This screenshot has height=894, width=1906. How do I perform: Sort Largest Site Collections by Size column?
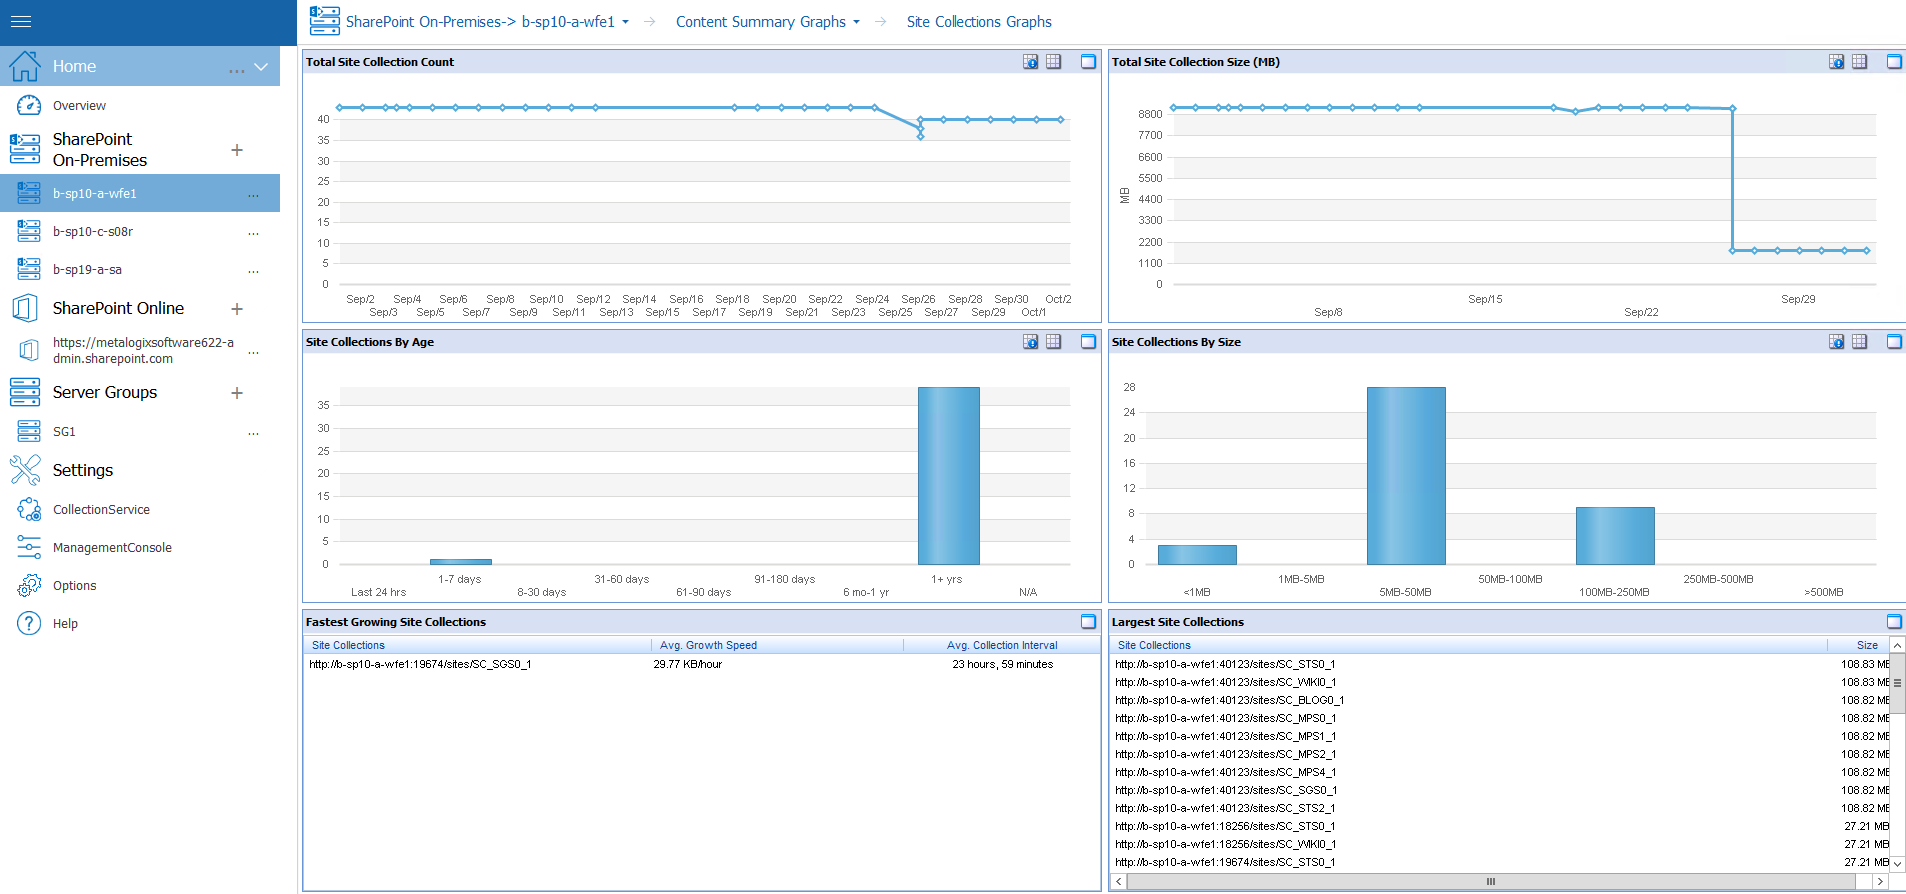[1866, 645]
